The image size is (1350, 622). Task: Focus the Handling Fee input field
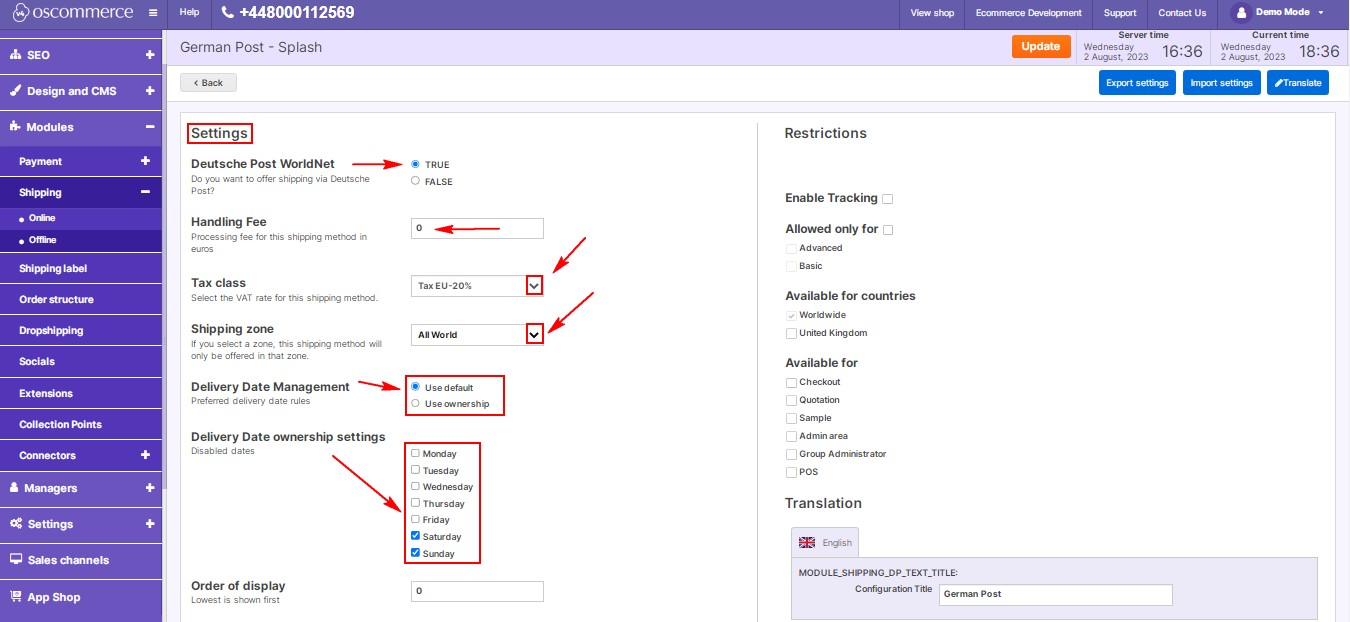click(x=477, y=228)
